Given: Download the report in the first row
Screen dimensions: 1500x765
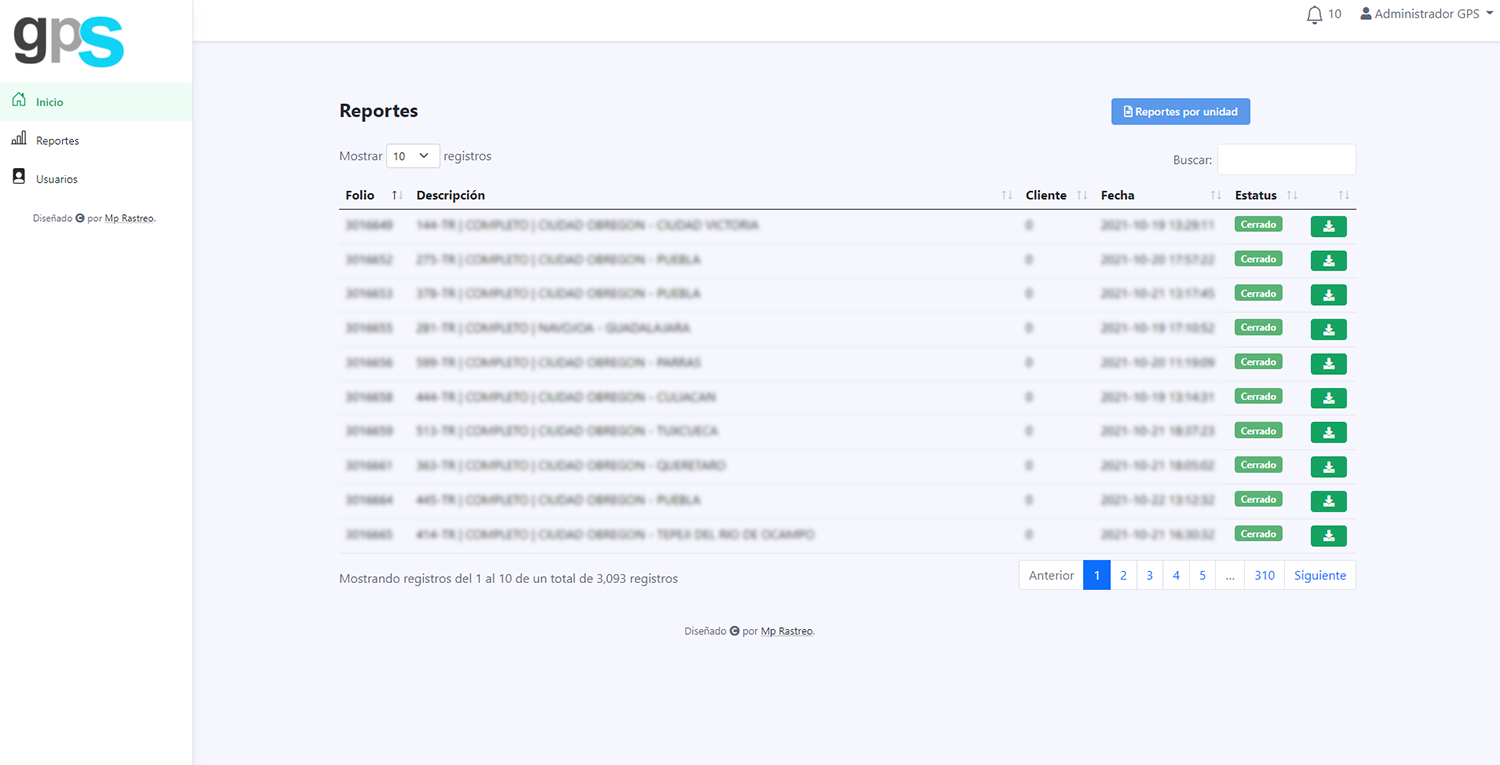Looking at the screenshot, I should 1328,227.
